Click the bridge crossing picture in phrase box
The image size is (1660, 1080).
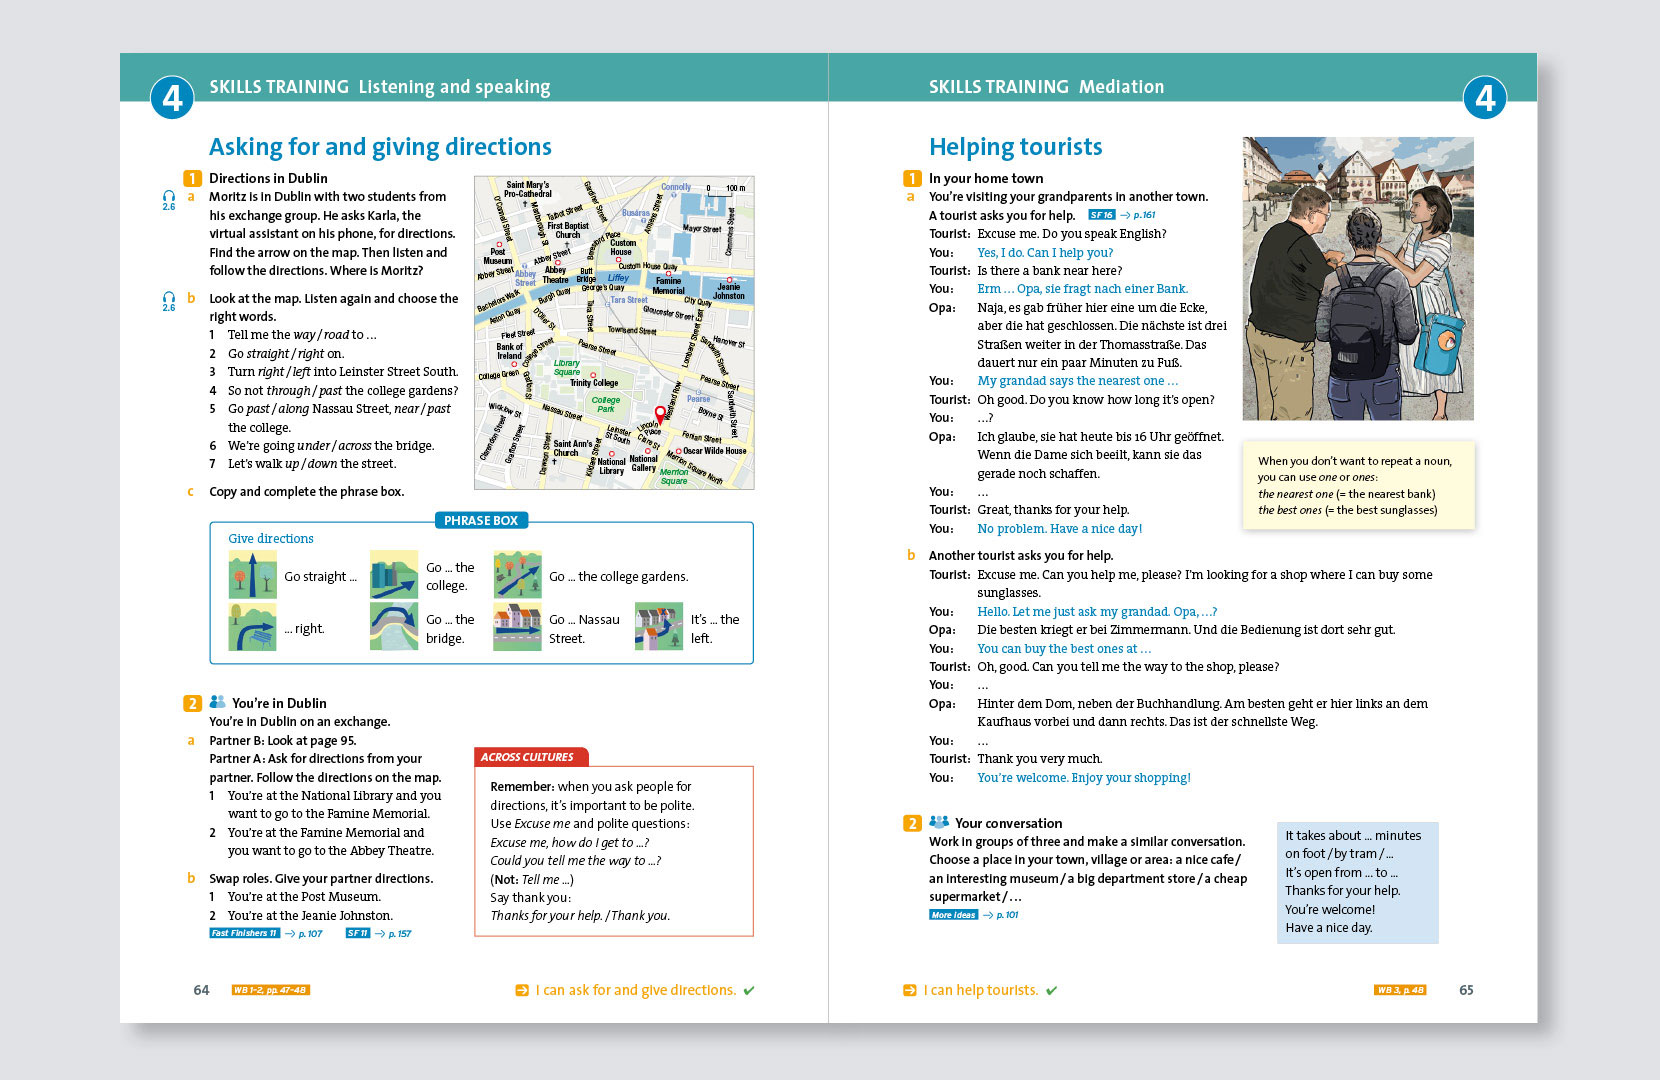pyautogui.click(x=394, y=627)
